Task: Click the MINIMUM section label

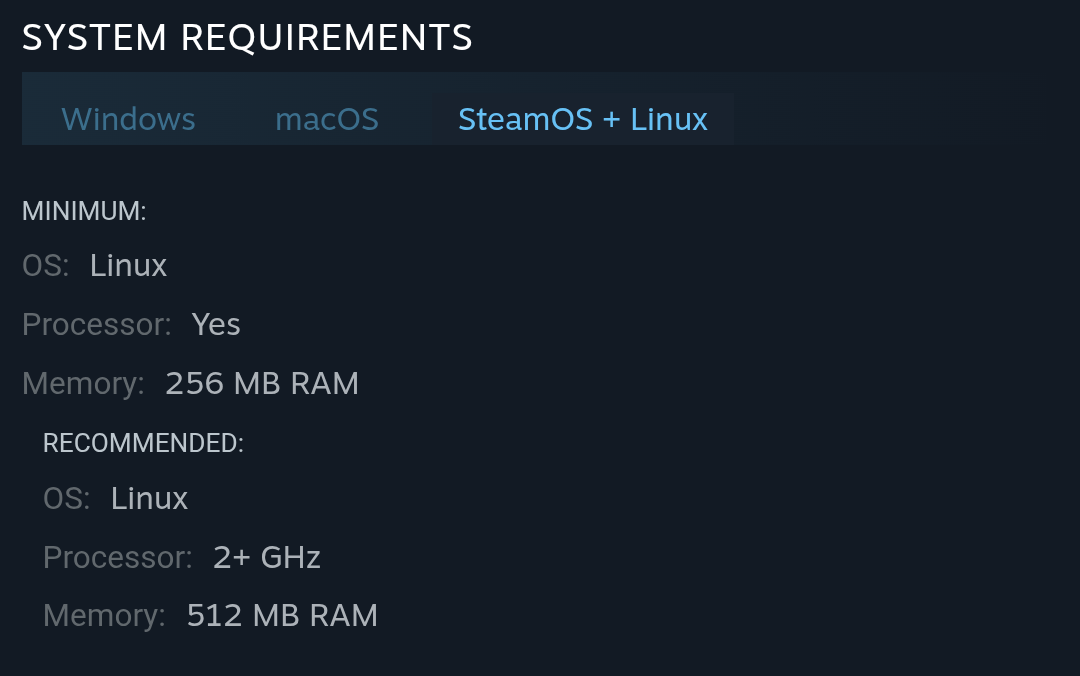Action: tap(84, 211)
